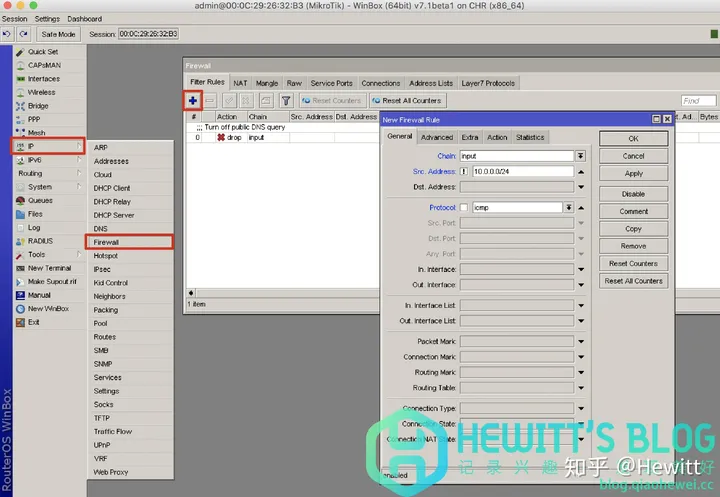
Task: Expand the Packet Mark field arrow
Action: pyautogui.click(x=581, y=341)
